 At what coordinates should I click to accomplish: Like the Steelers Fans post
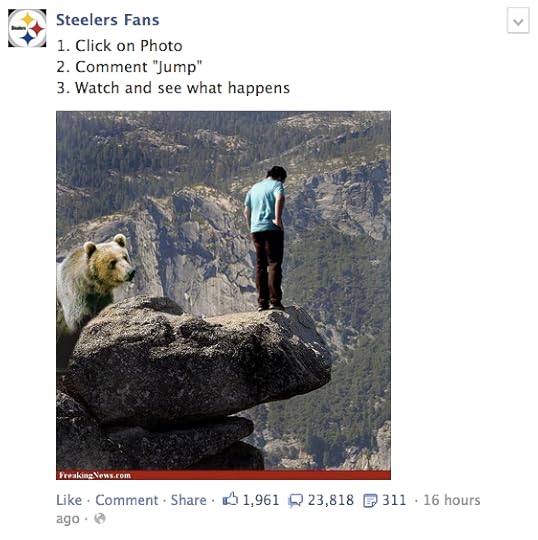click(69, 500)
